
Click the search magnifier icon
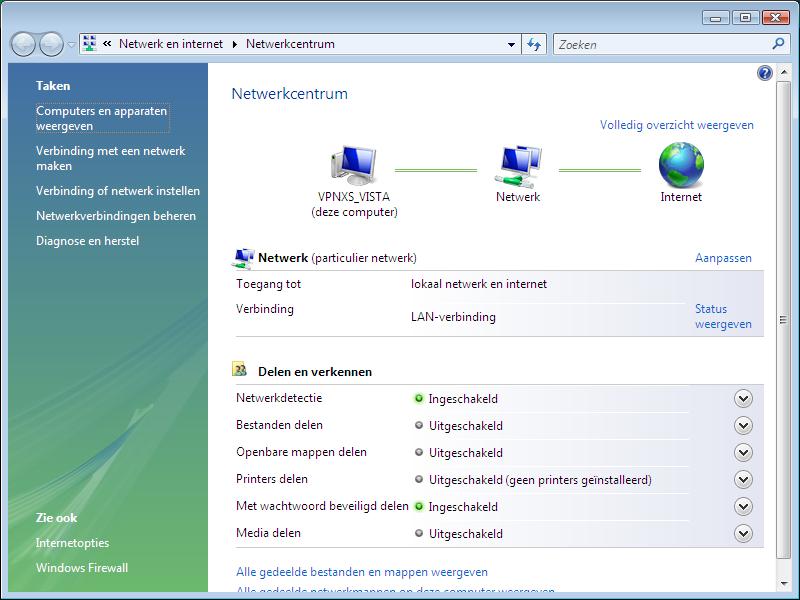click(x=779, y=44)
